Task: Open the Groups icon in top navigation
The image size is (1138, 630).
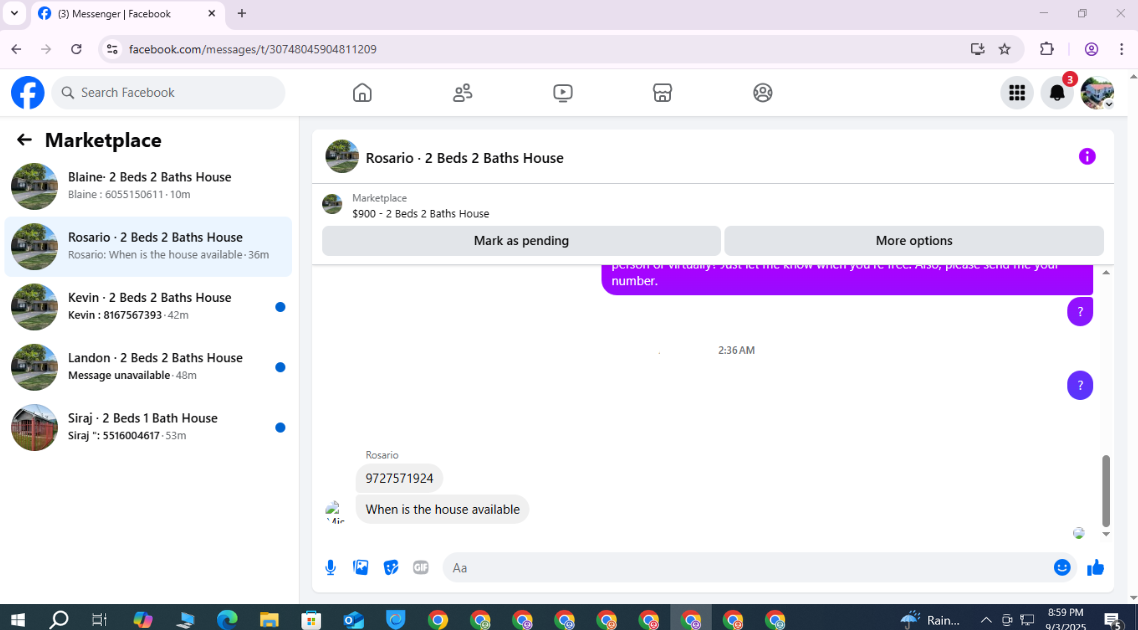Action: (763, 93)
